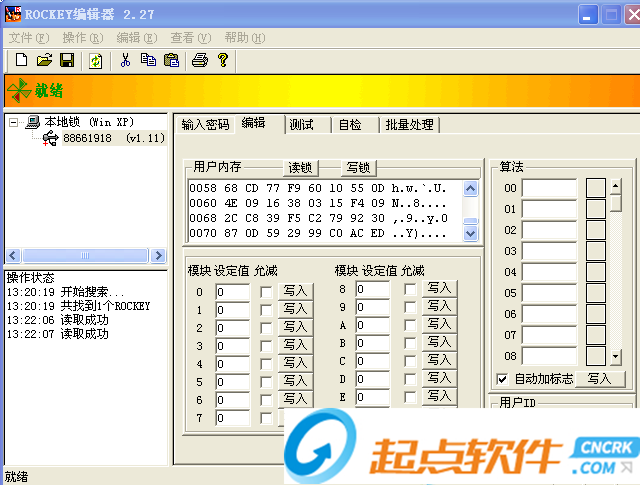Click memory row 0060 hex data

click(x=304, y=203)
